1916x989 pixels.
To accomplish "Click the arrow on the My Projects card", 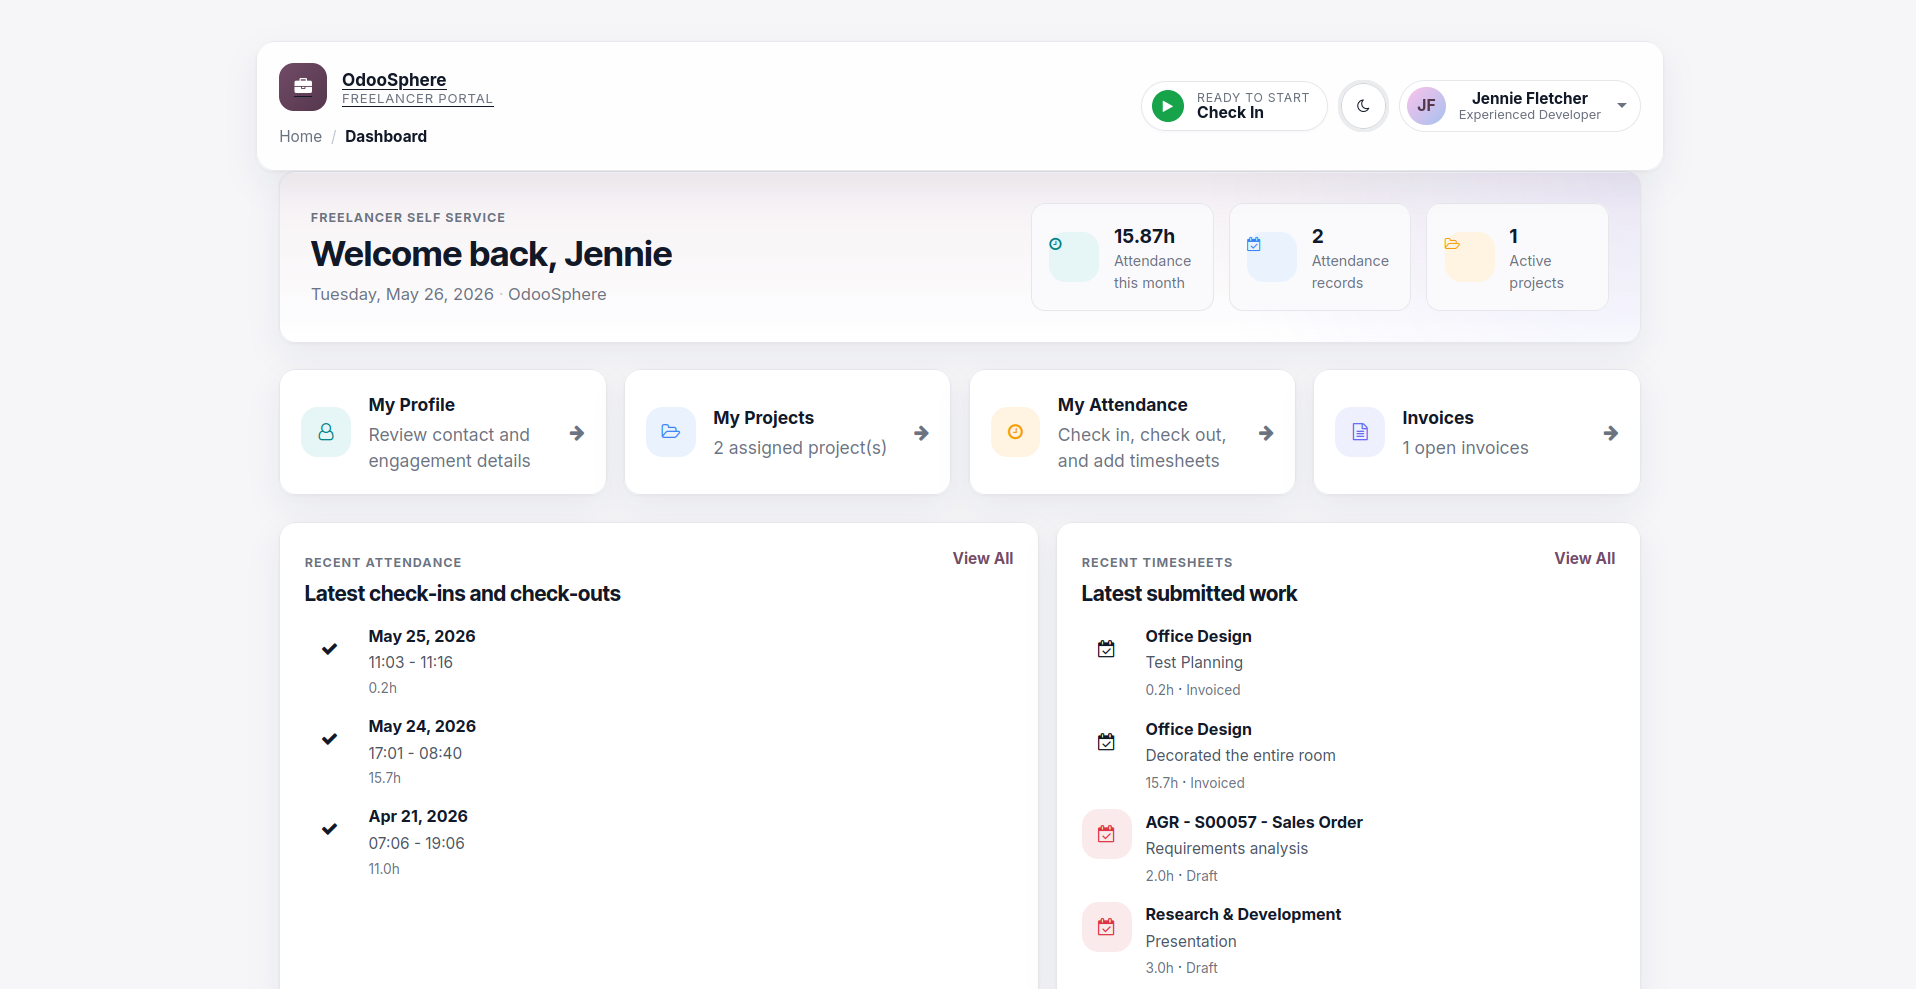I will (x=922, y=433).
